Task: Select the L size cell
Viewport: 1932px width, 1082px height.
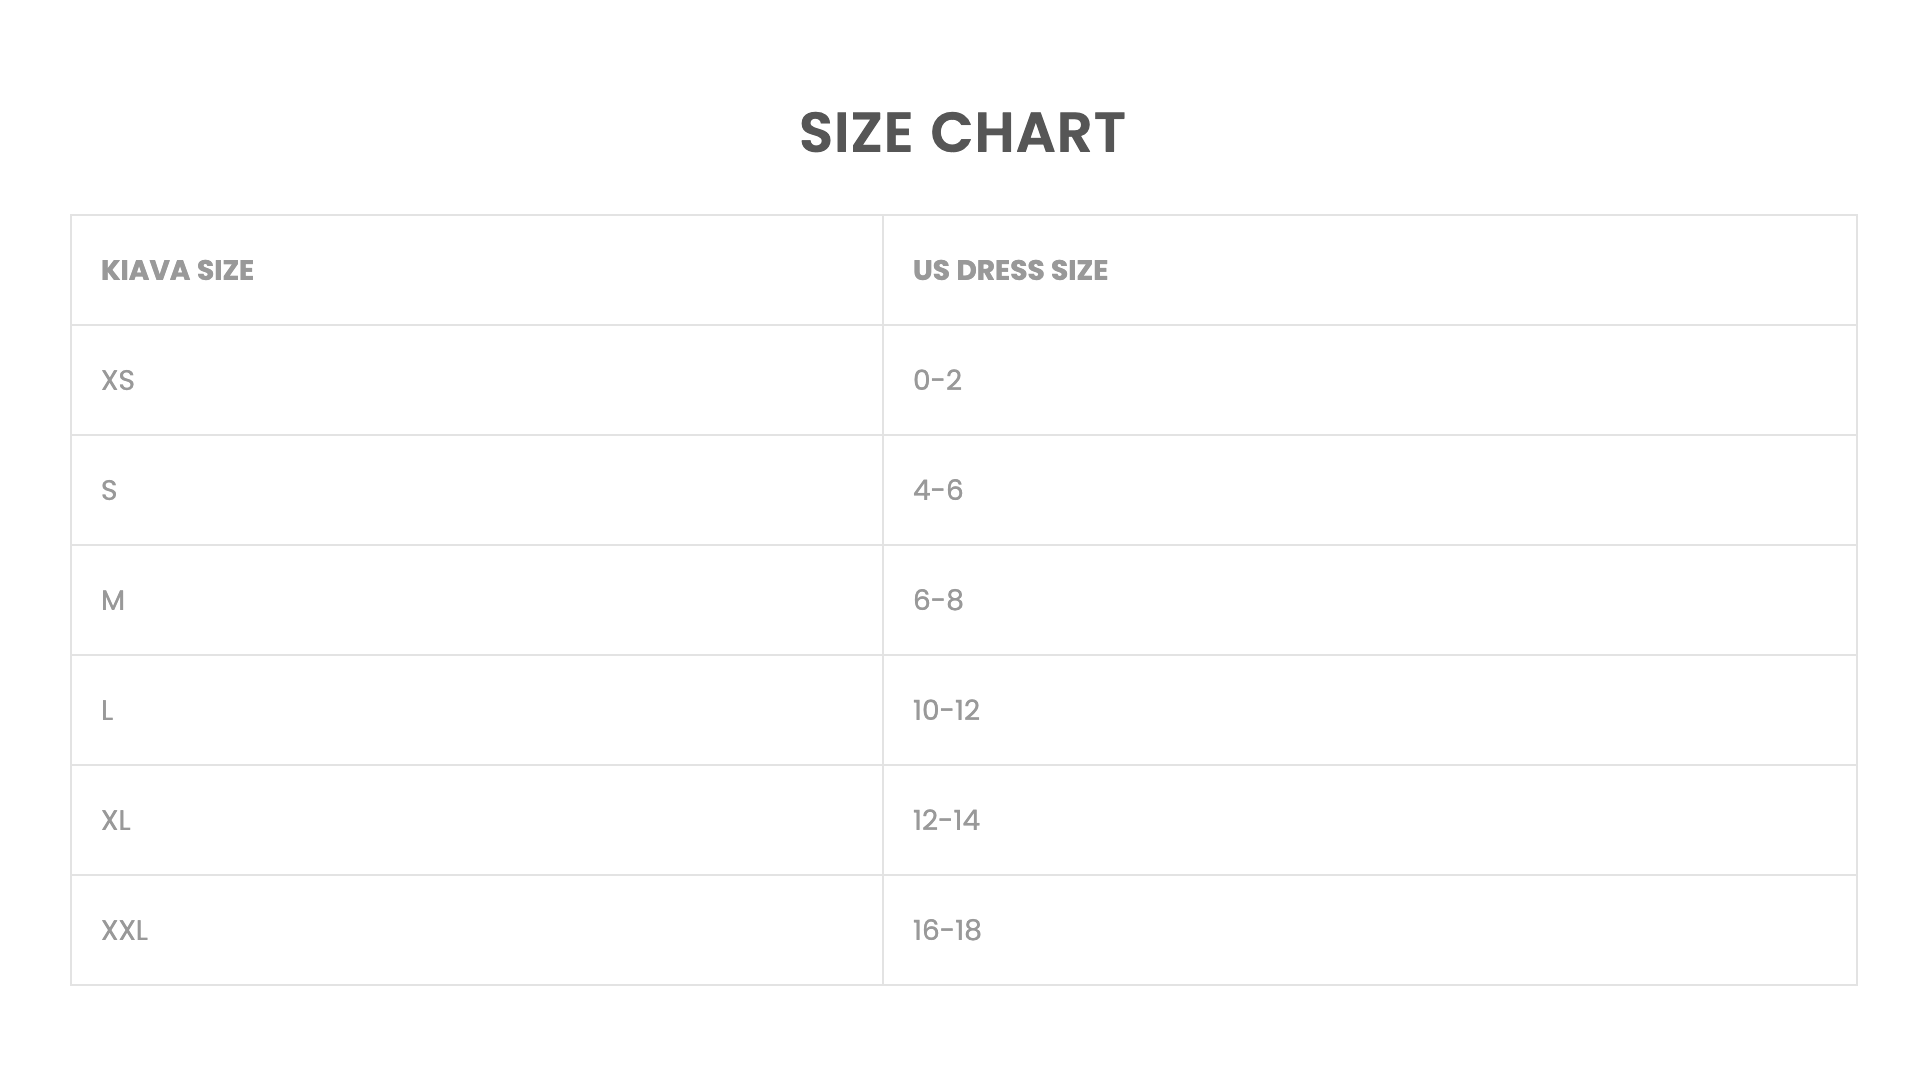Action: 107,710
